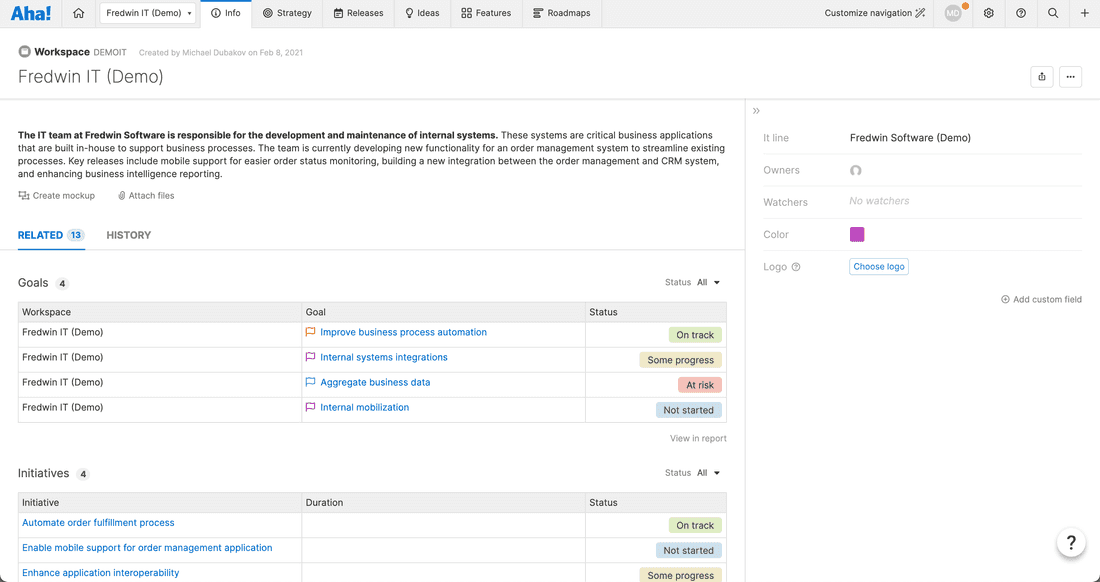Expand the Goals Status All filter
Image resolution: width=1100 pixels, height=582 pixels.
(708, 283)
